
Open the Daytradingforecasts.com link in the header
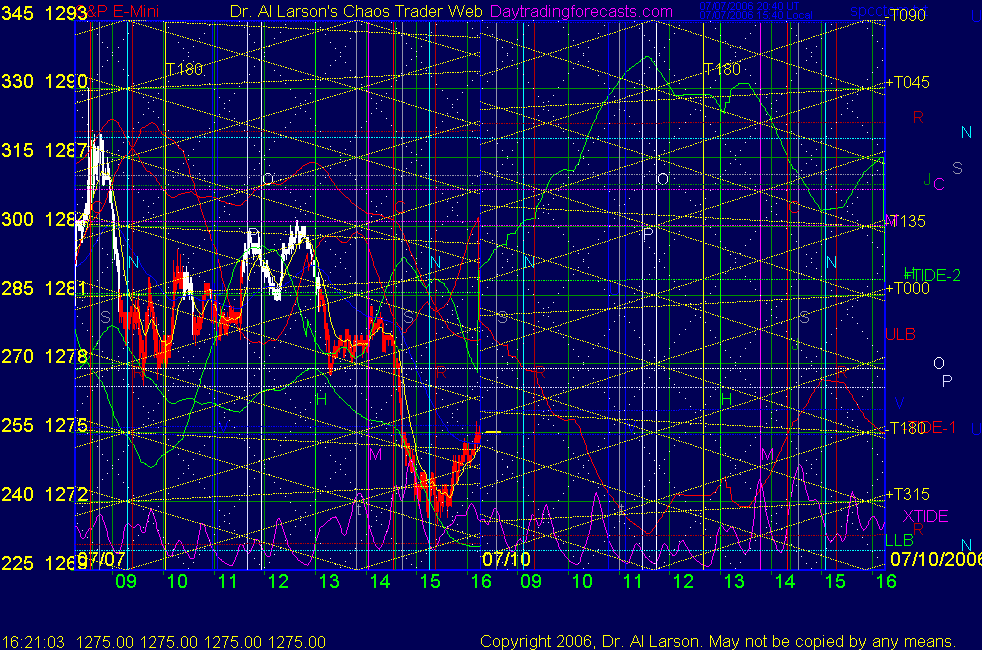pyautogui.click(x=581, y=11)
